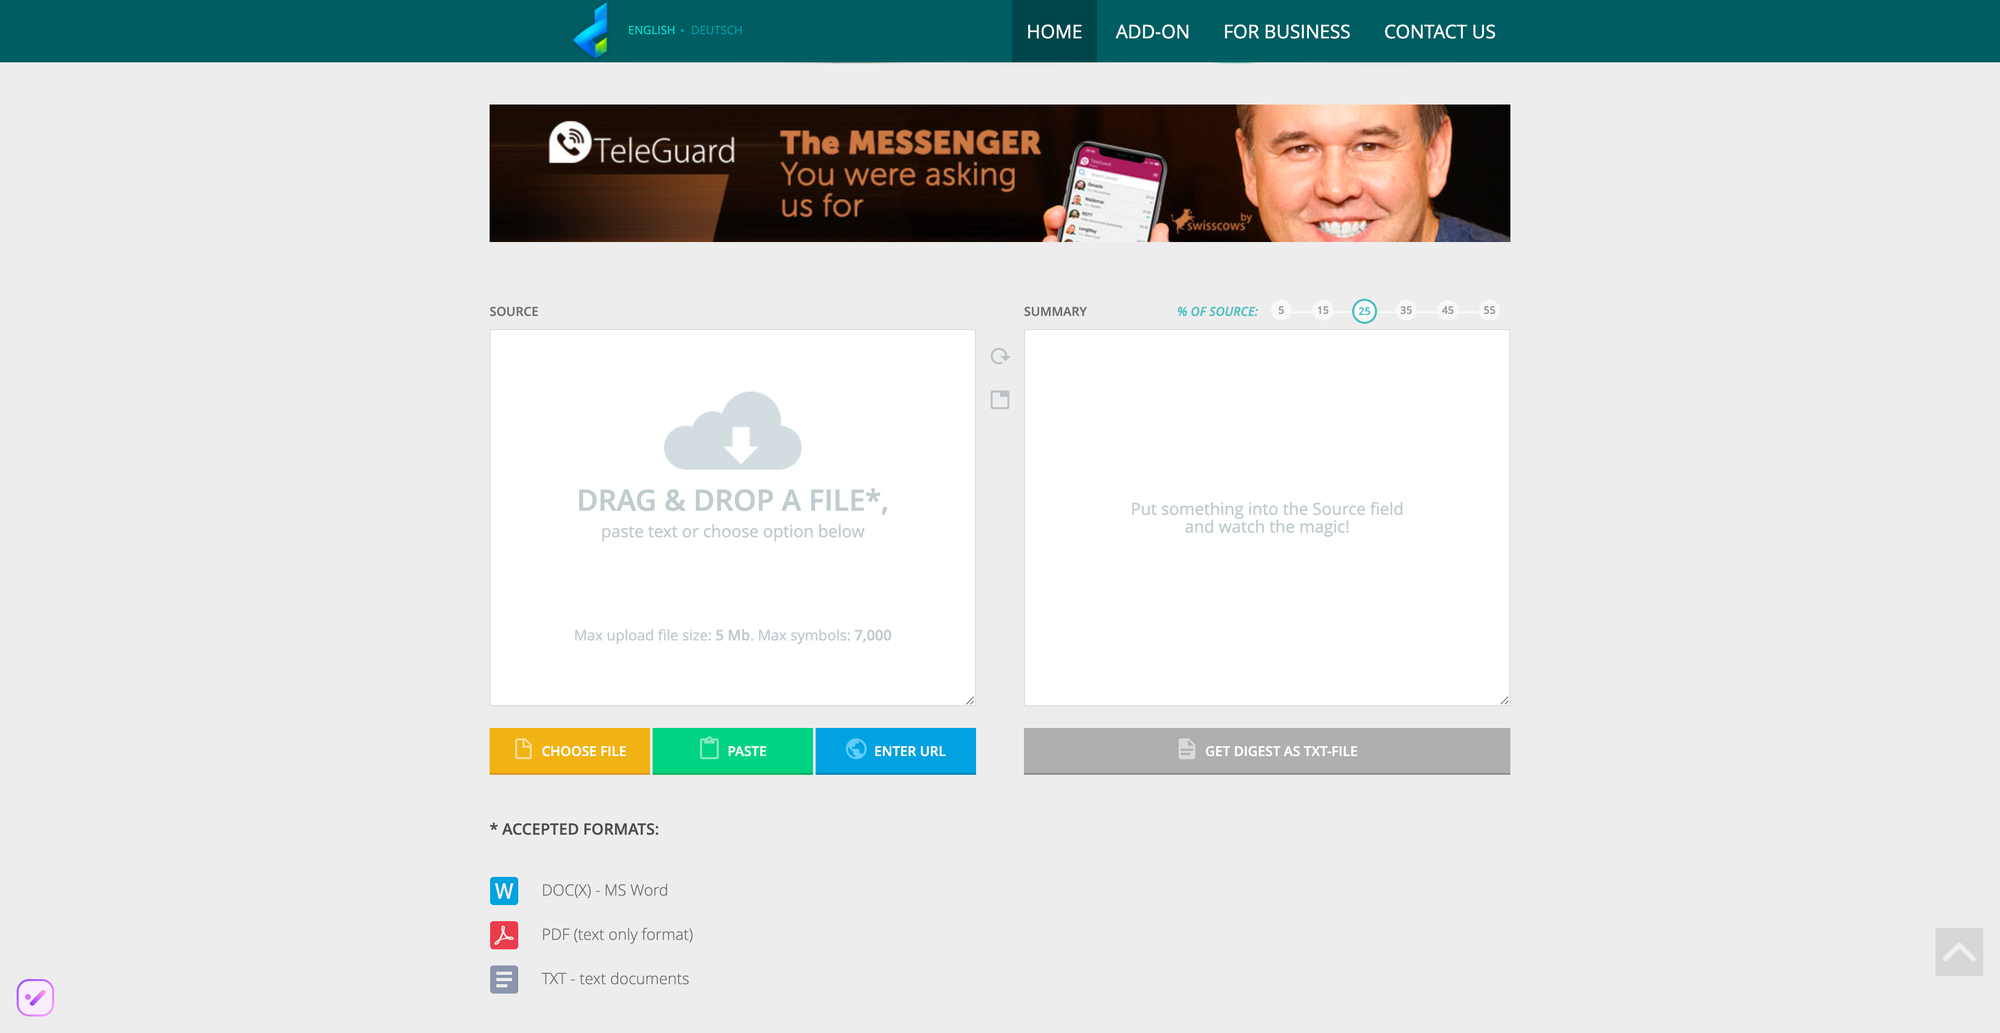The width and height of the screenshot is (2000, 1033).
Task: Click the TXT document format icon
Action: tap(504, 979)
